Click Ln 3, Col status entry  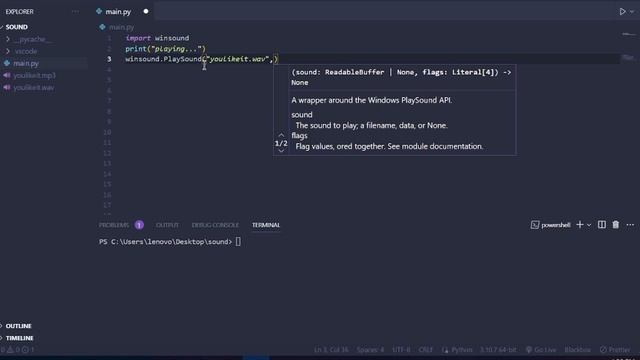tap(331, 350)
